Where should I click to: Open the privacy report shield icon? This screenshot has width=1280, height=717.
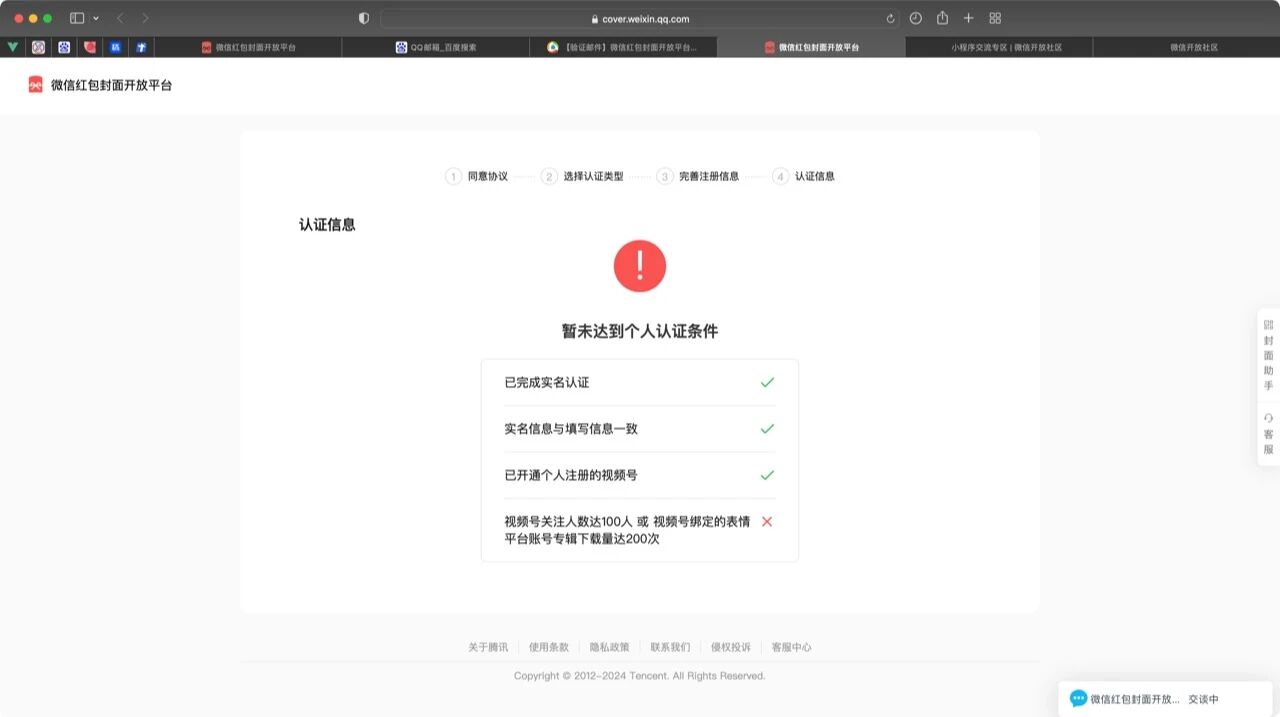point(363,18)
